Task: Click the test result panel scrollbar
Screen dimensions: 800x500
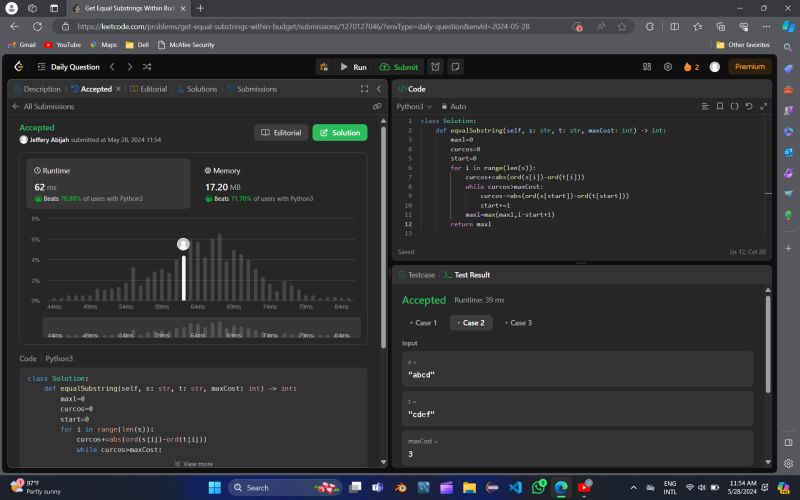Action: click(768, 344)
